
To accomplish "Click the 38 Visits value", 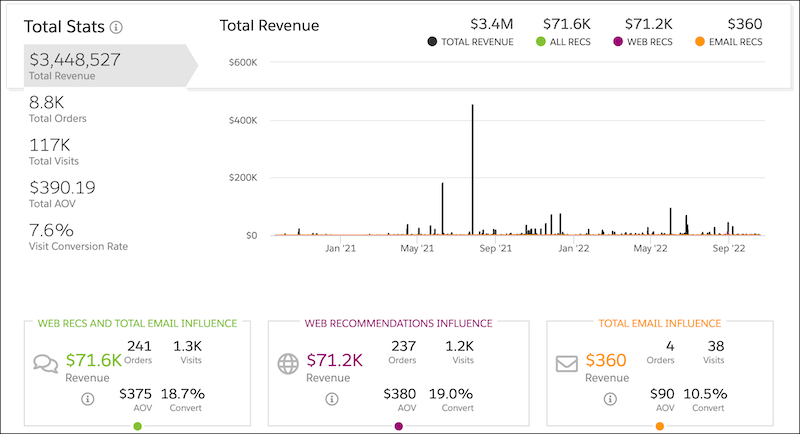I will pyautogui.click(x=716, y=346).
